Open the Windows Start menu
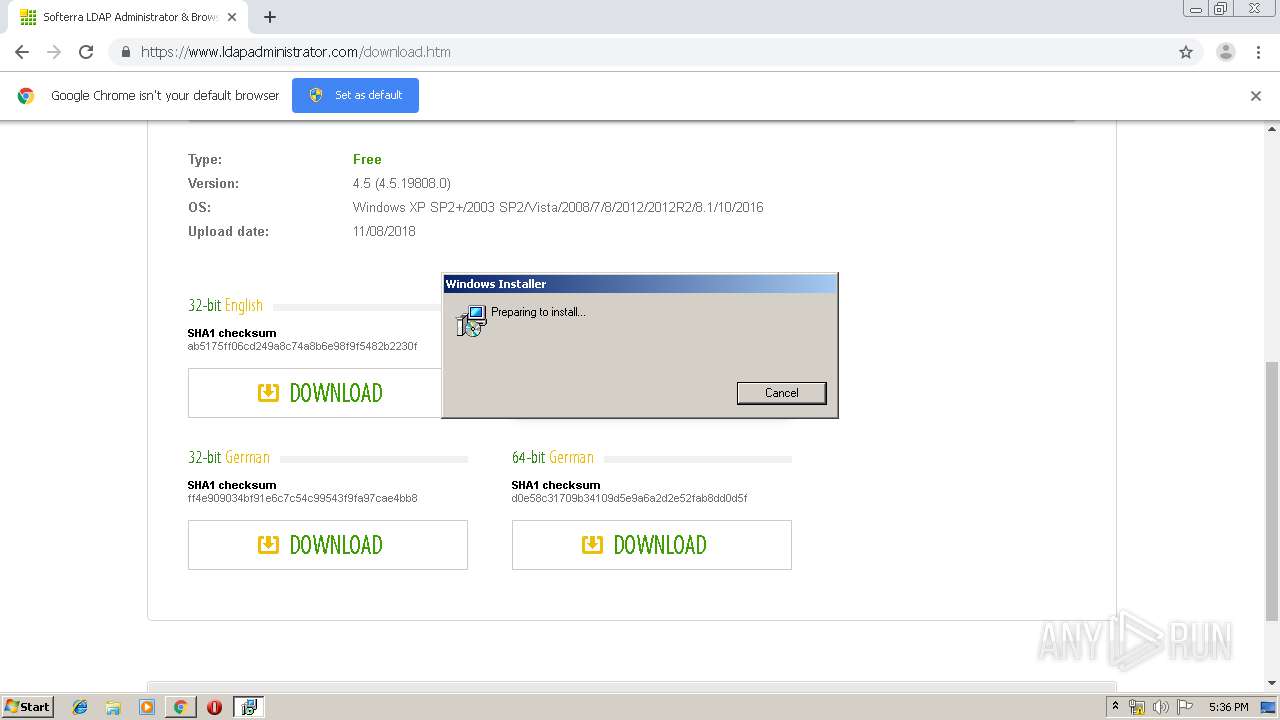This screenshot has width=1280, height=720. click(x=28, y=706)
